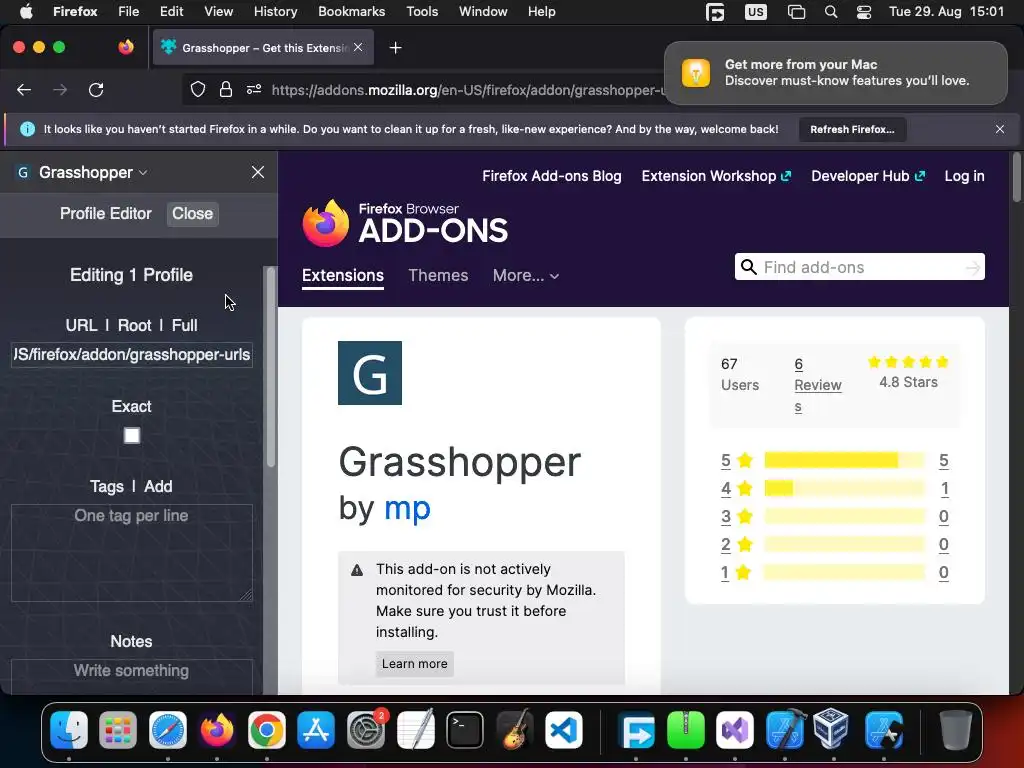
Task: Open Safari from the Dock
Action: [168, 729]
